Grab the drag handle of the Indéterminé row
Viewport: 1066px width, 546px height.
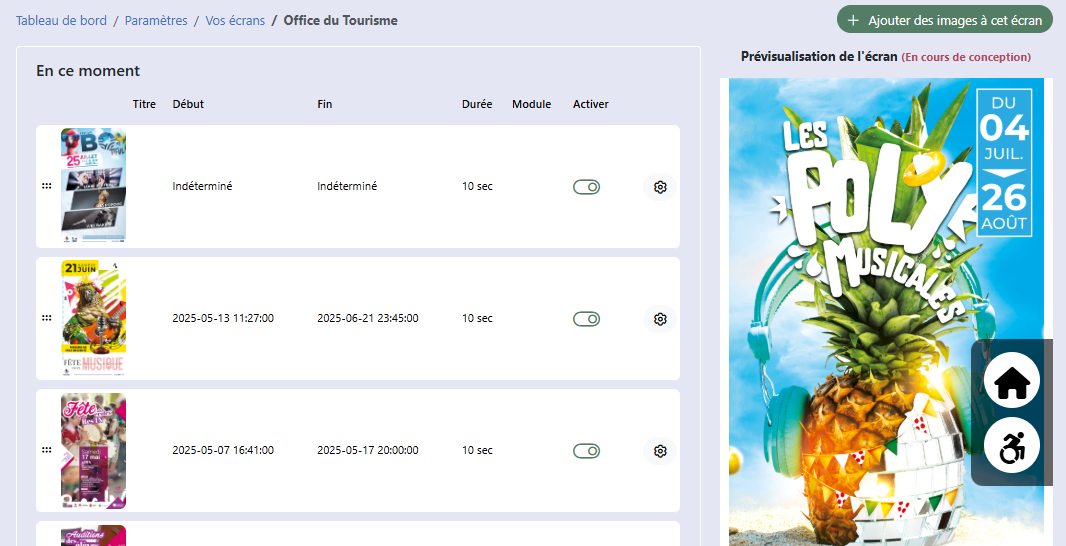(46, 186)
